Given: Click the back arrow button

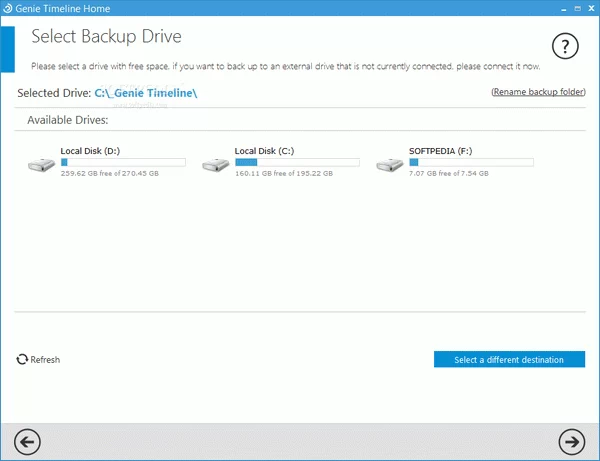Looking at the screenshot, I should click(x=27, y=442).
